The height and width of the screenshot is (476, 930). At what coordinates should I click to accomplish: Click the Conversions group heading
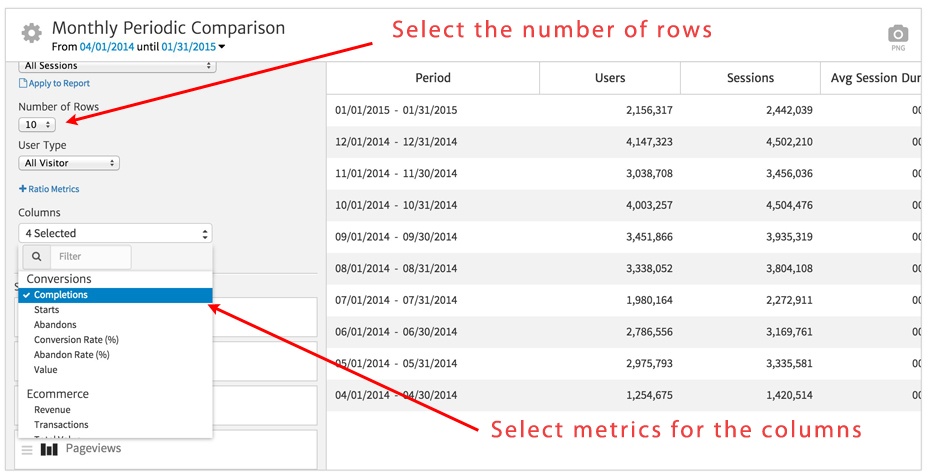point(59,279)
